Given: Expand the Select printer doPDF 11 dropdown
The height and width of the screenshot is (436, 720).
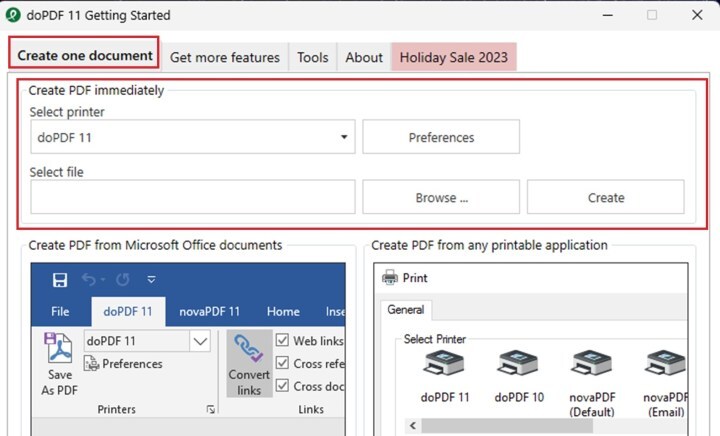Looking at the screenshot, I should point(344,137).
